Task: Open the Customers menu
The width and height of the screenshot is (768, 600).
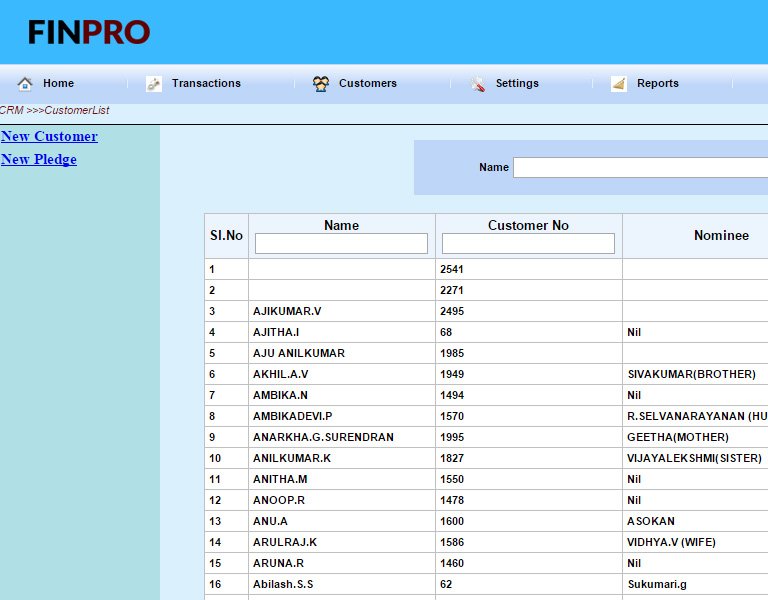Action: click(367, 84)
